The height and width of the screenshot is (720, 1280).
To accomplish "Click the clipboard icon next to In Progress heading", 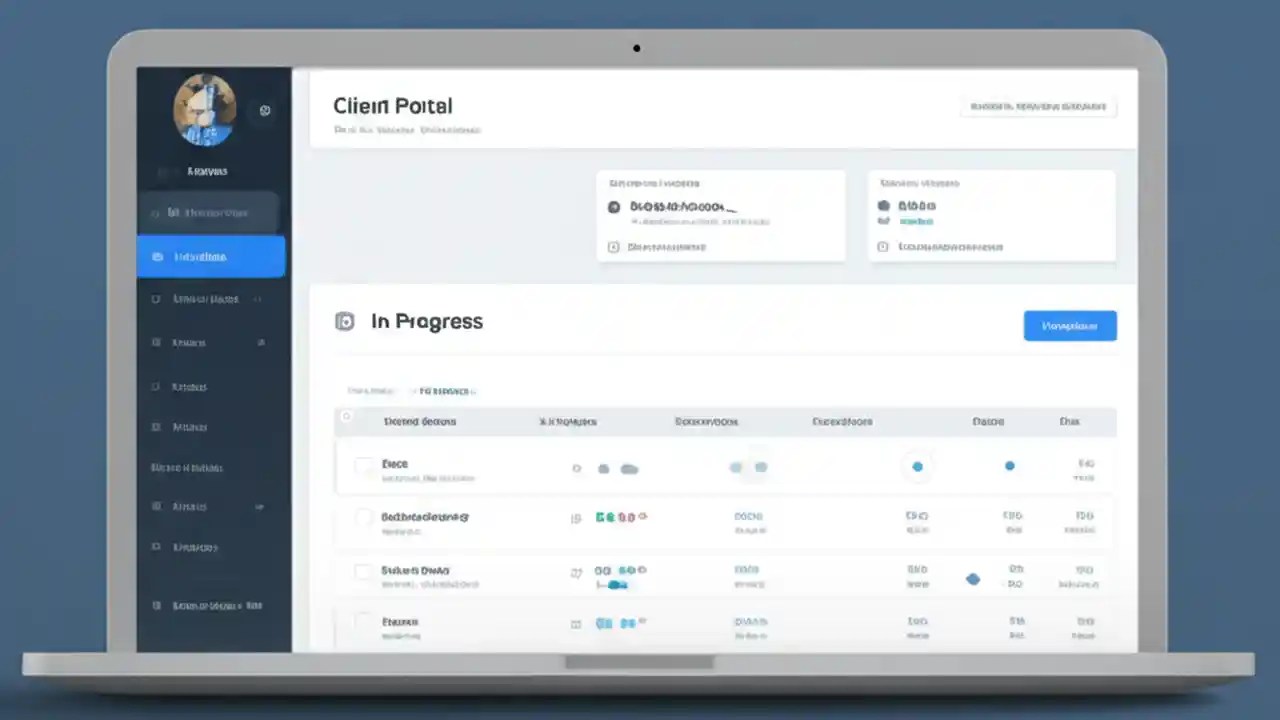I will (344, 321).
